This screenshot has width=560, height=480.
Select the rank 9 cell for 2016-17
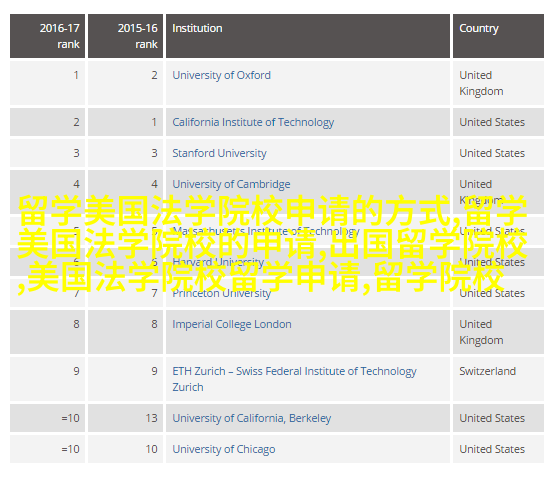point(48,379)
